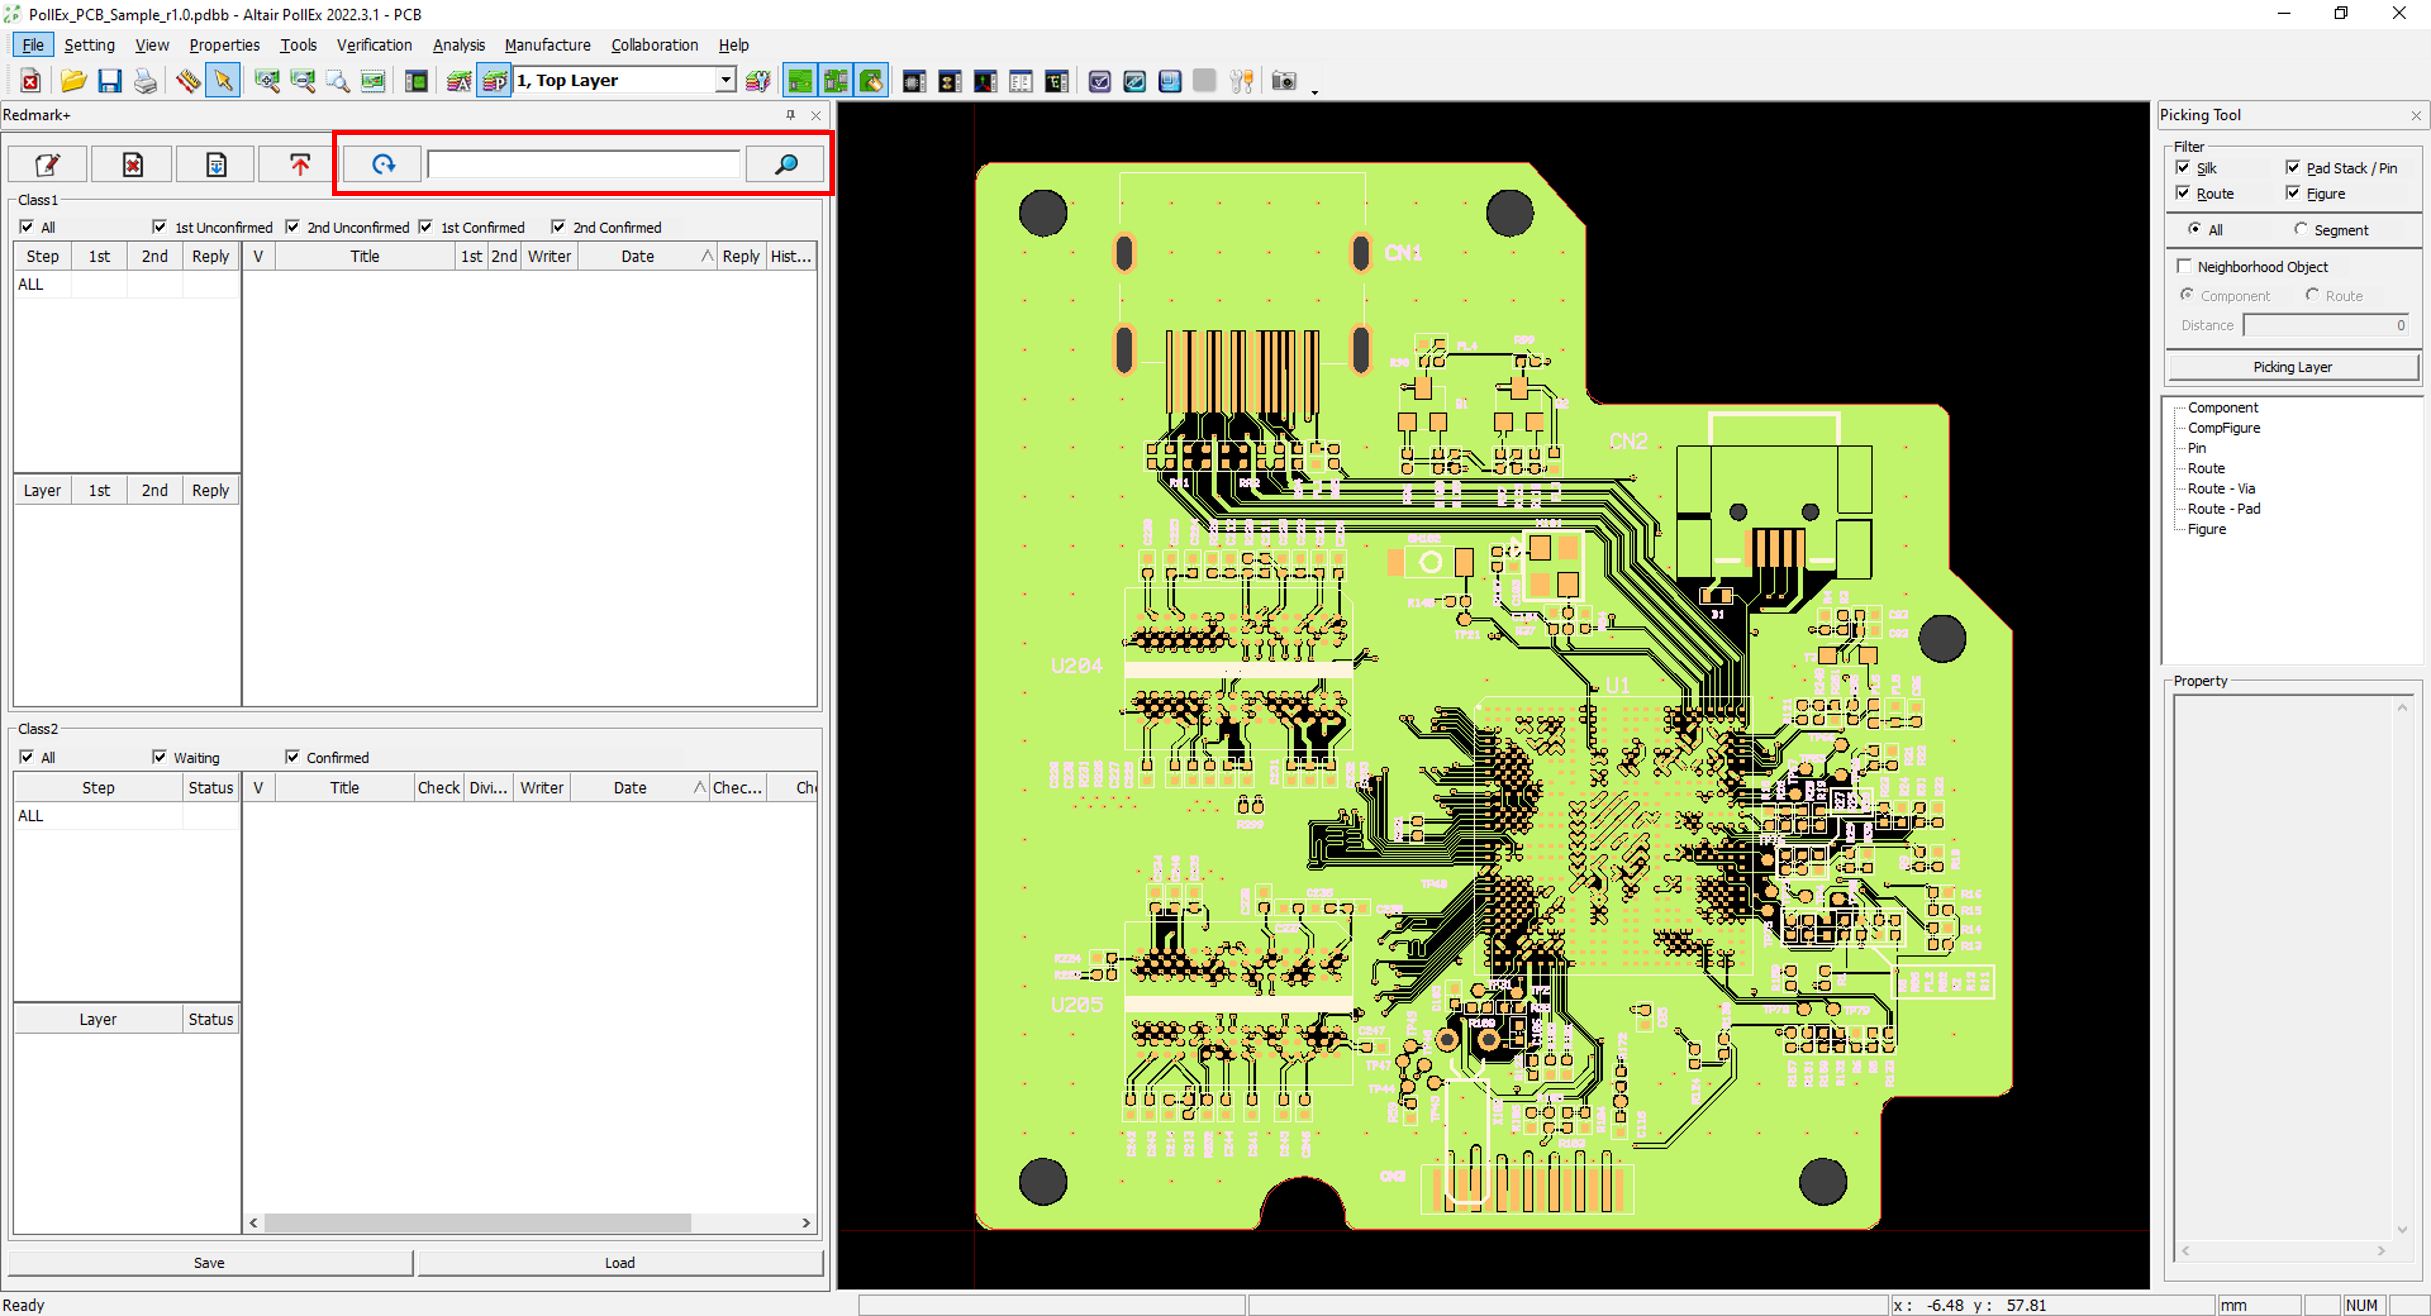Open the Top Layer dropdown

click(x=725, y=81)
